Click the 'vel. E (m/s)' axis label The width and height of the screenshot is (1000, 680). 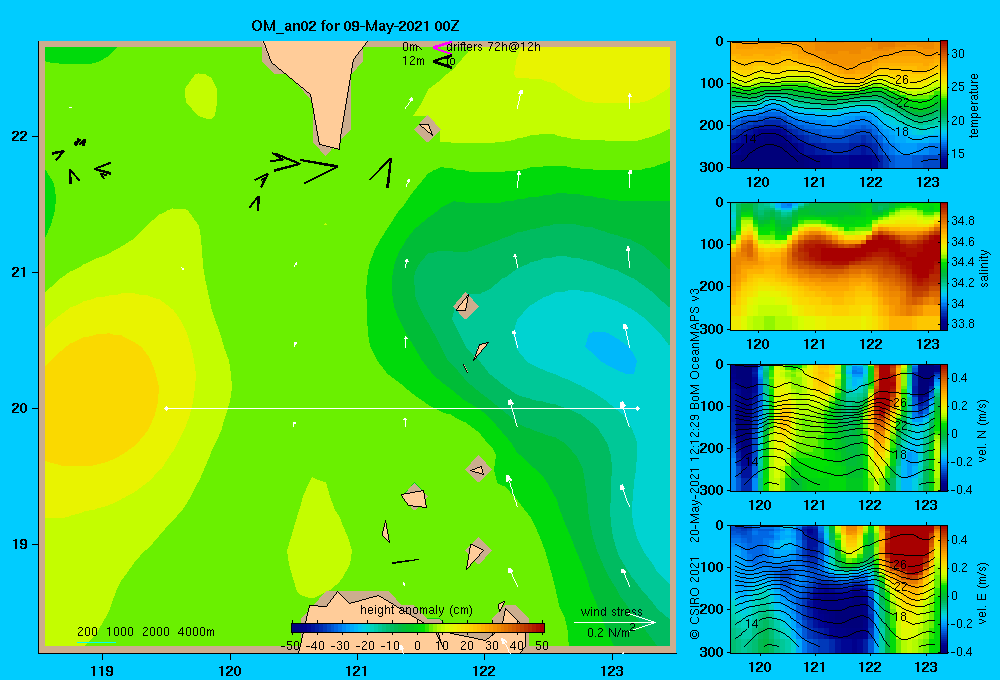[x=983, y=592]
